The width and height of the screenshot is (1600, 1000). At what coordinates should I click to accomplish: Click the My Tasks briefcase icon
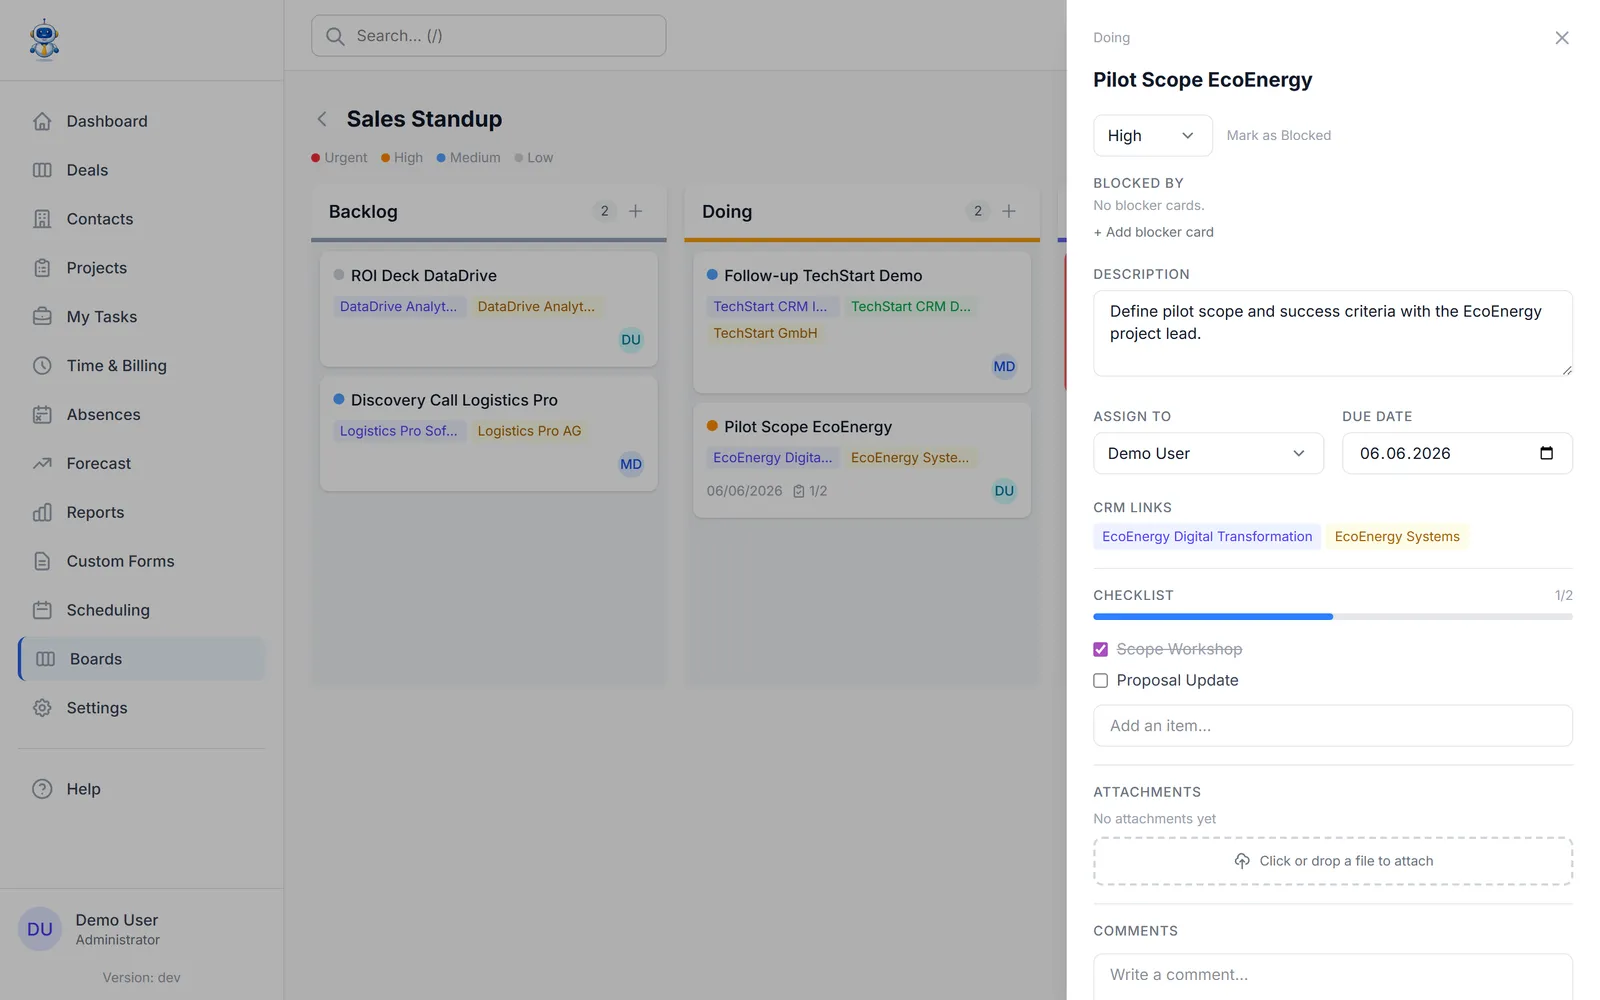point(42,317)
